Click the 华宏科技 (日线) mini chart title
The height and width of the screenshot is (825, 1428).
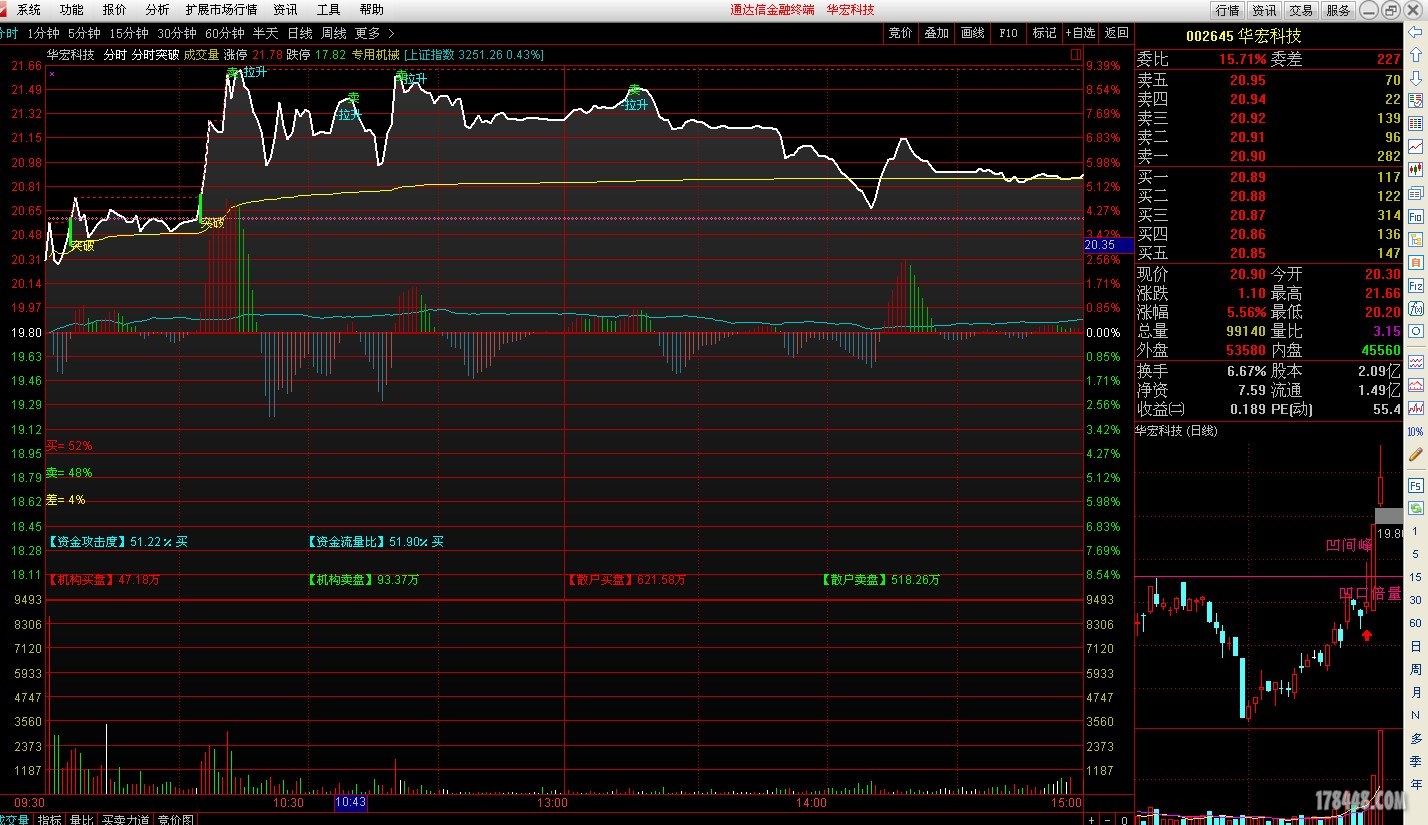pyautogui.click(x=1177, y=431)
